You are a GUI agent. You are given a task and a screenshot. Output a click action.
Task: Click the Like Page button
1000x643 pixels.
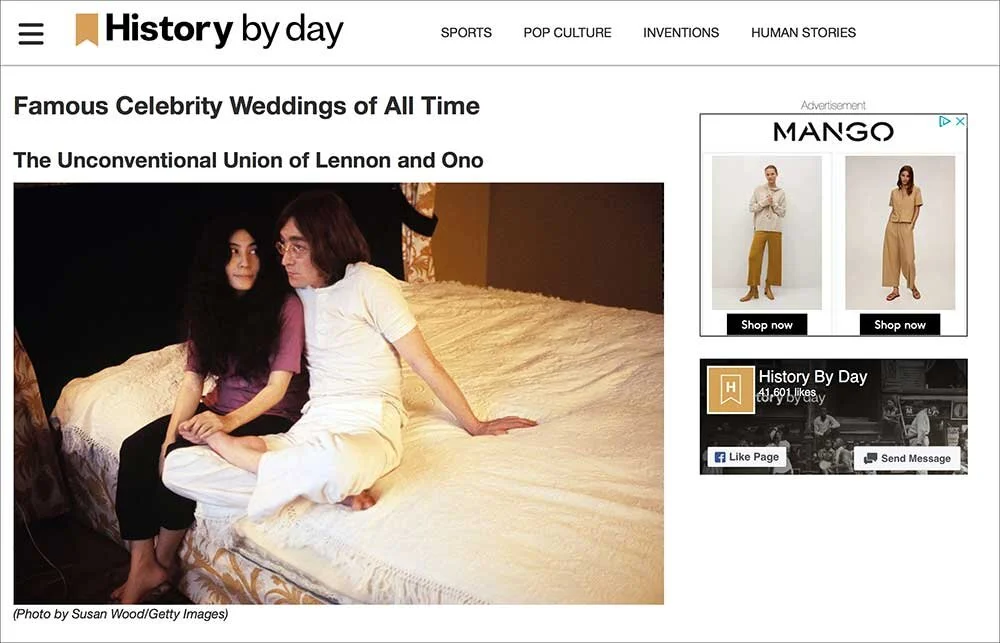click(x=747, y=457)
